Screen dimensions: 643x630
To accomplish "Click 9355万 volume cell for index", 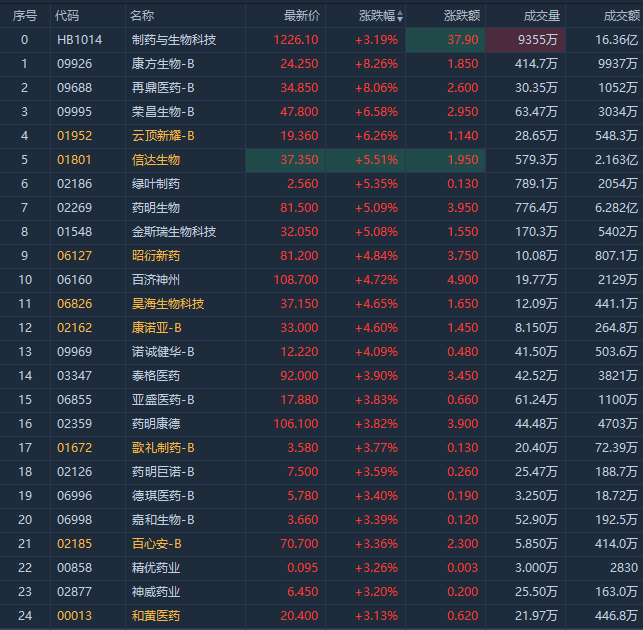I will tap(526, 40).
